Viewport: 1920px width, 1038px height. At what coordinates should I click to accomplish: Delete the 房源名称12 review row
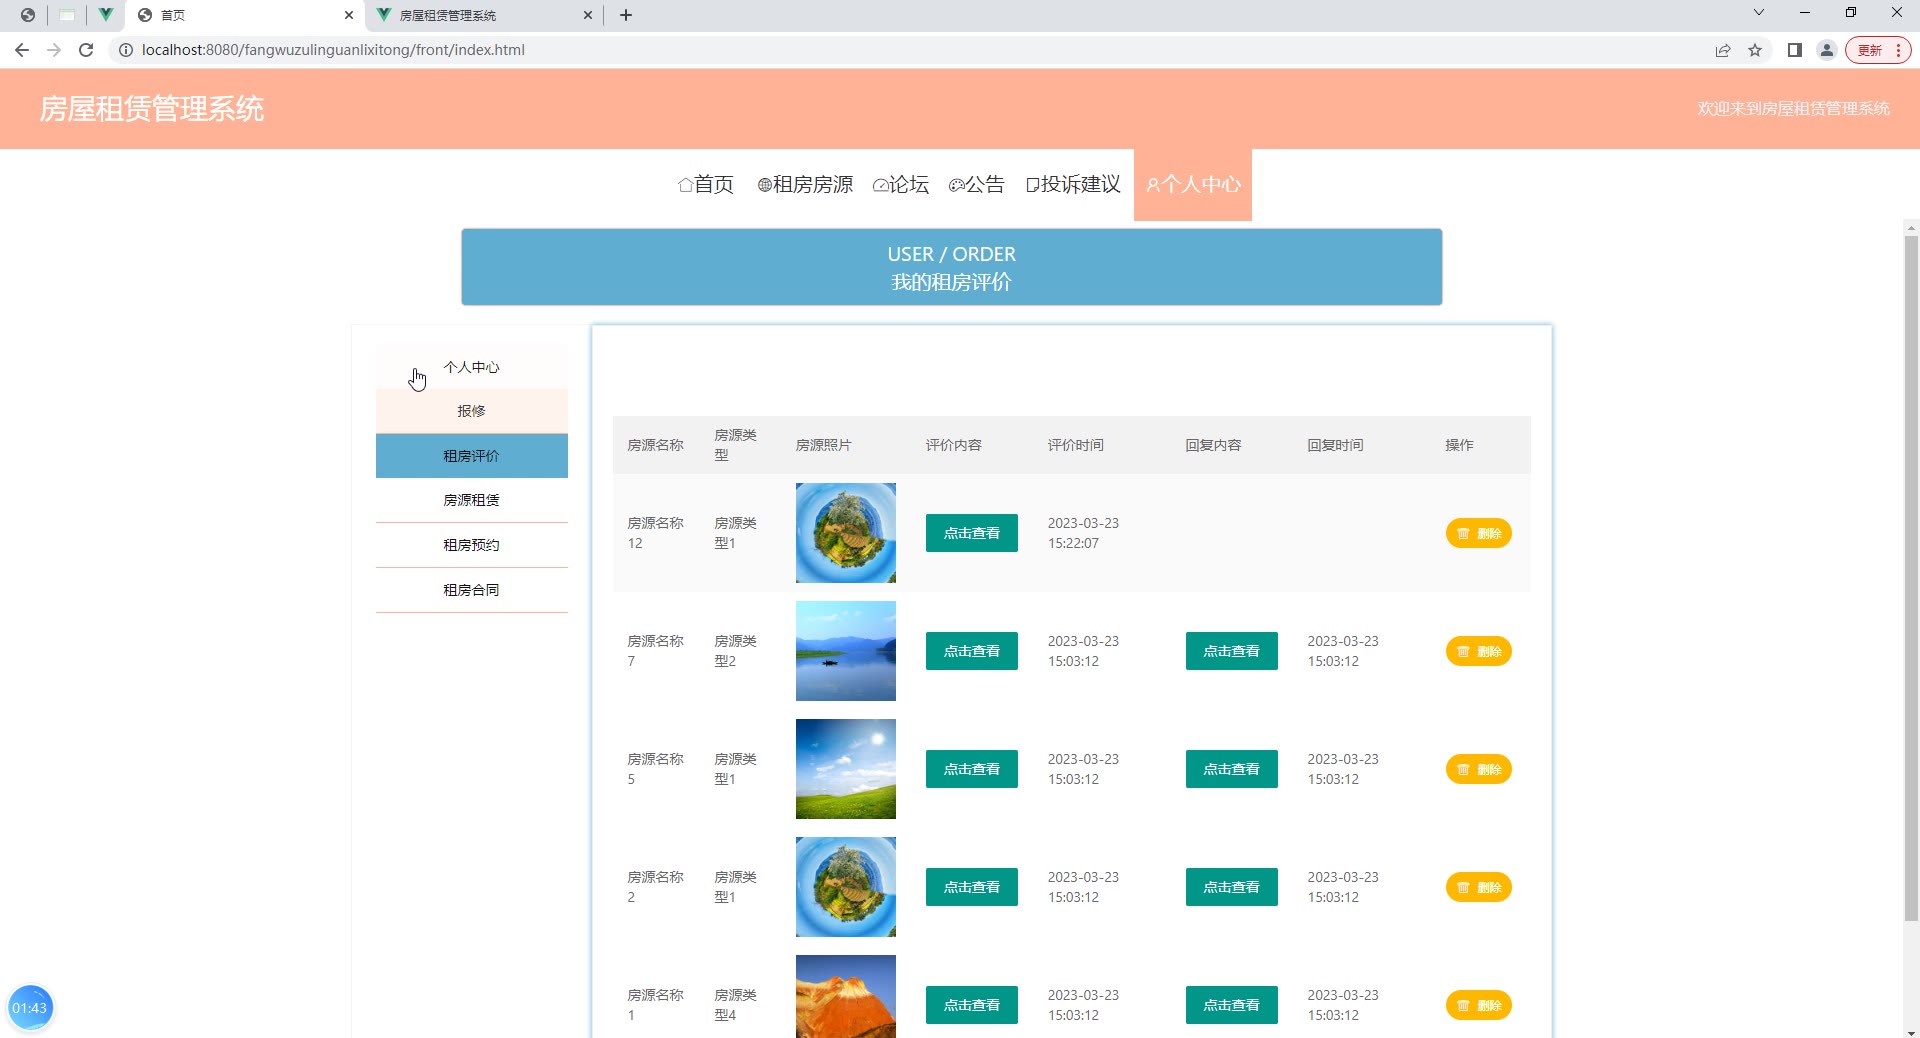(x=1478, y=533)
